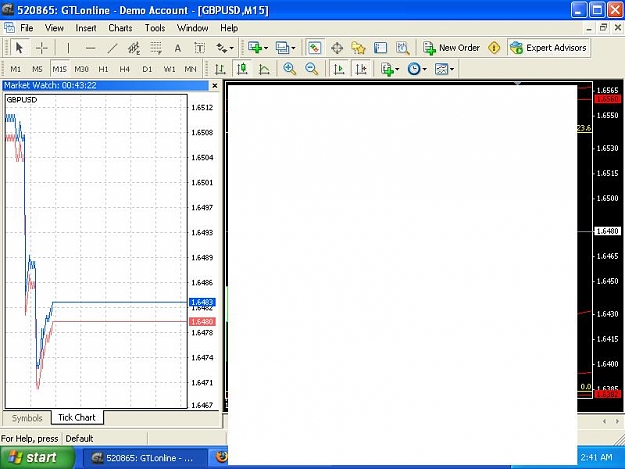Toggle chart auto scroll
Viewport: 625px width, 469px height.
tap(339, 69)
